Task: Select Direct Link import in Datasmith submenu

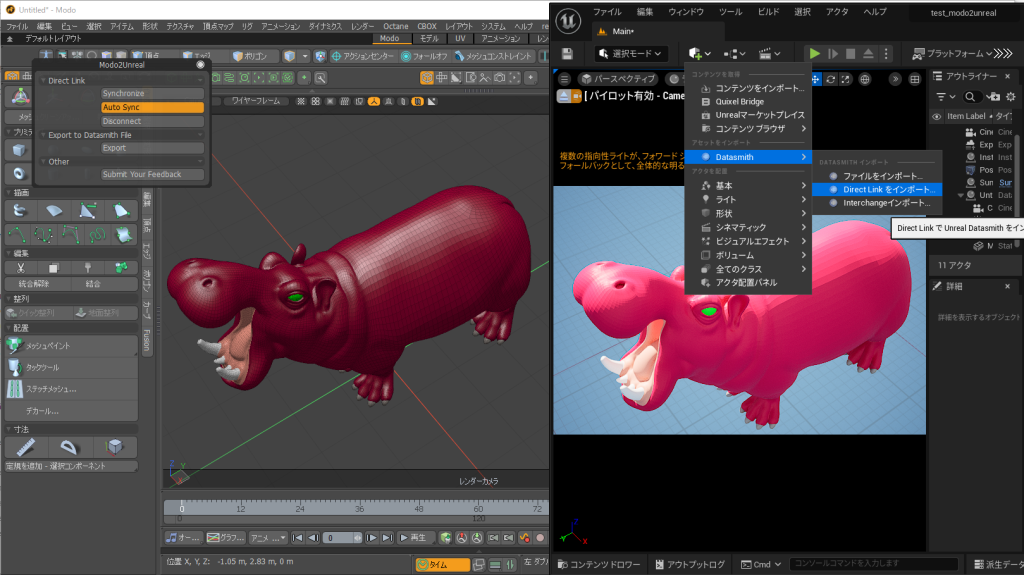Action: point(883,189)
